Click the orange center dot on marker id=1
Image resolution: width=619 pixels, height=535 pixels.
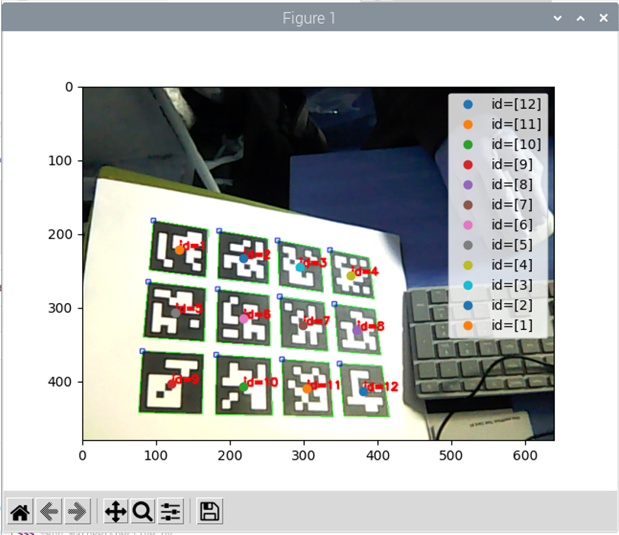point(179,250)
